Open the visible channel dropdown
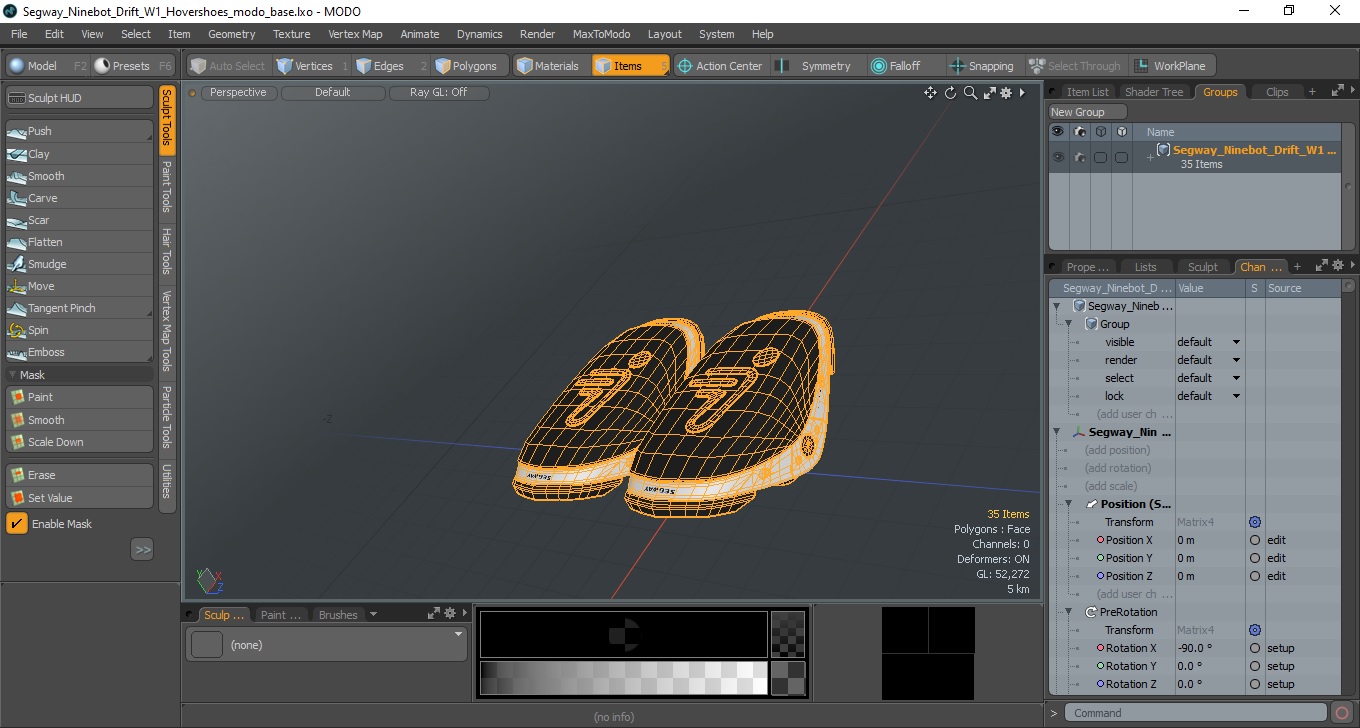Image resolution: width=1360 pixels, height=728 pixels. click(1236, 342)
